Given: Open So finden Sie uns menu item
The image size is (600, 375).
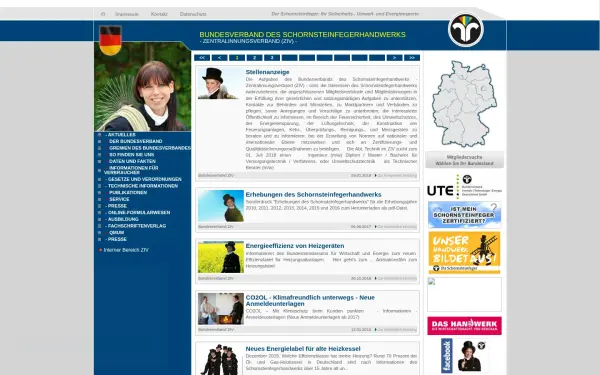Looking at the screenshot, I should coord(132,155).
